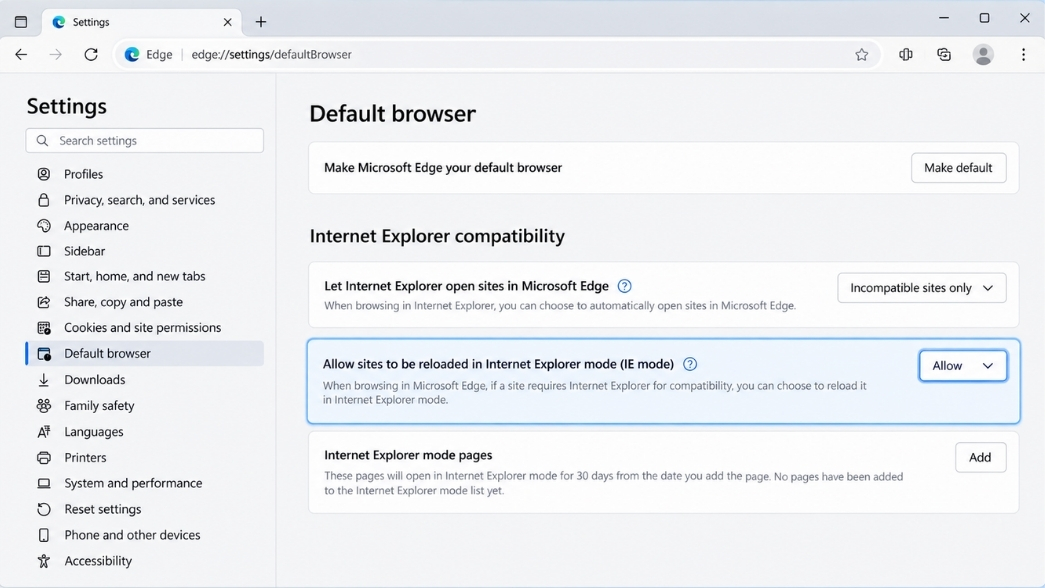
Task: Click the Sidebar panel icon
Action: 44,251
